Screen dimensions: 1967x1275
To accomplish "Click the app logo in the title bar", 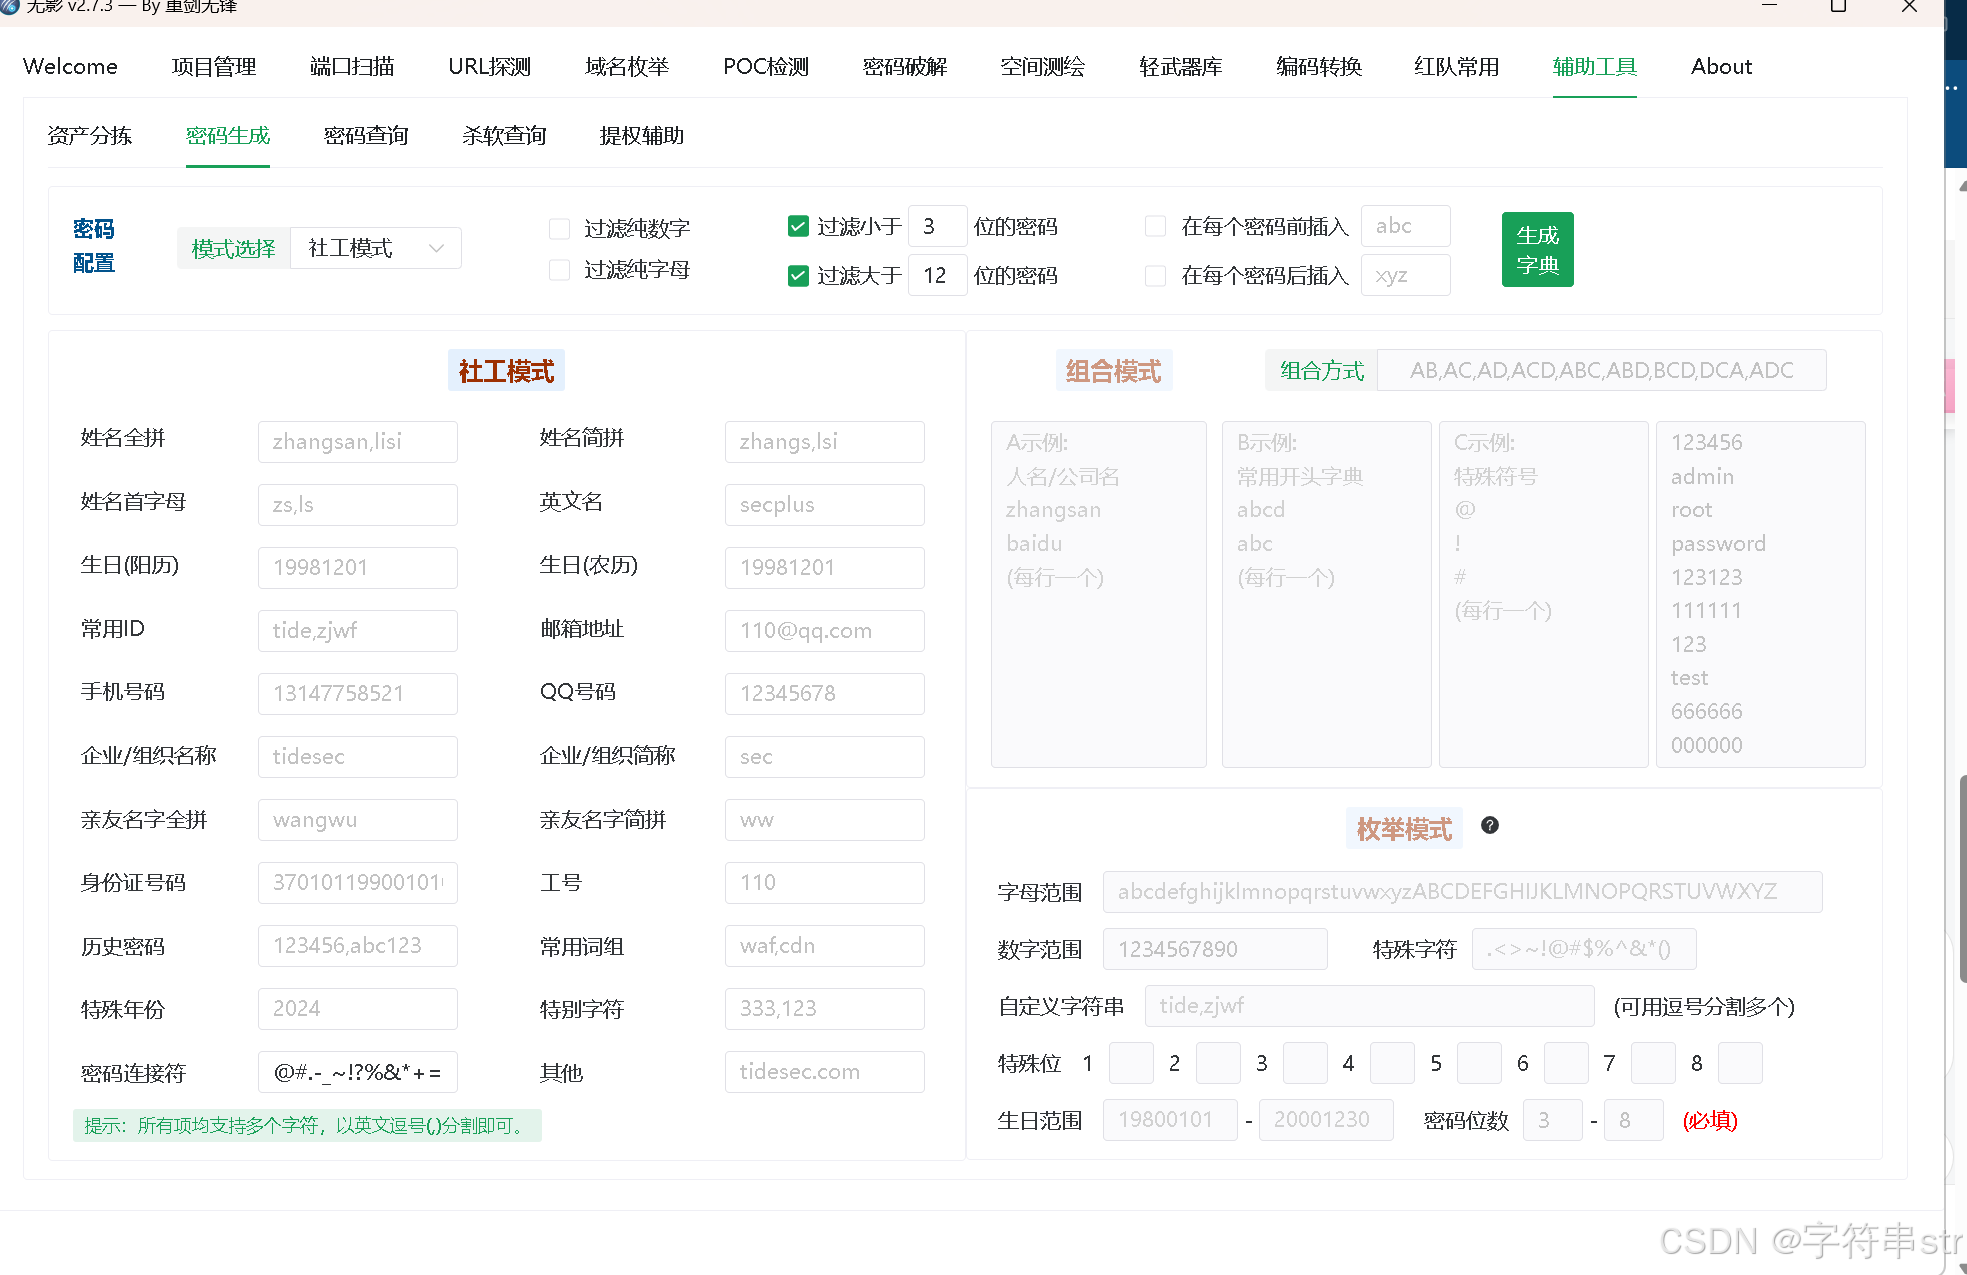I will click(9, 6).
